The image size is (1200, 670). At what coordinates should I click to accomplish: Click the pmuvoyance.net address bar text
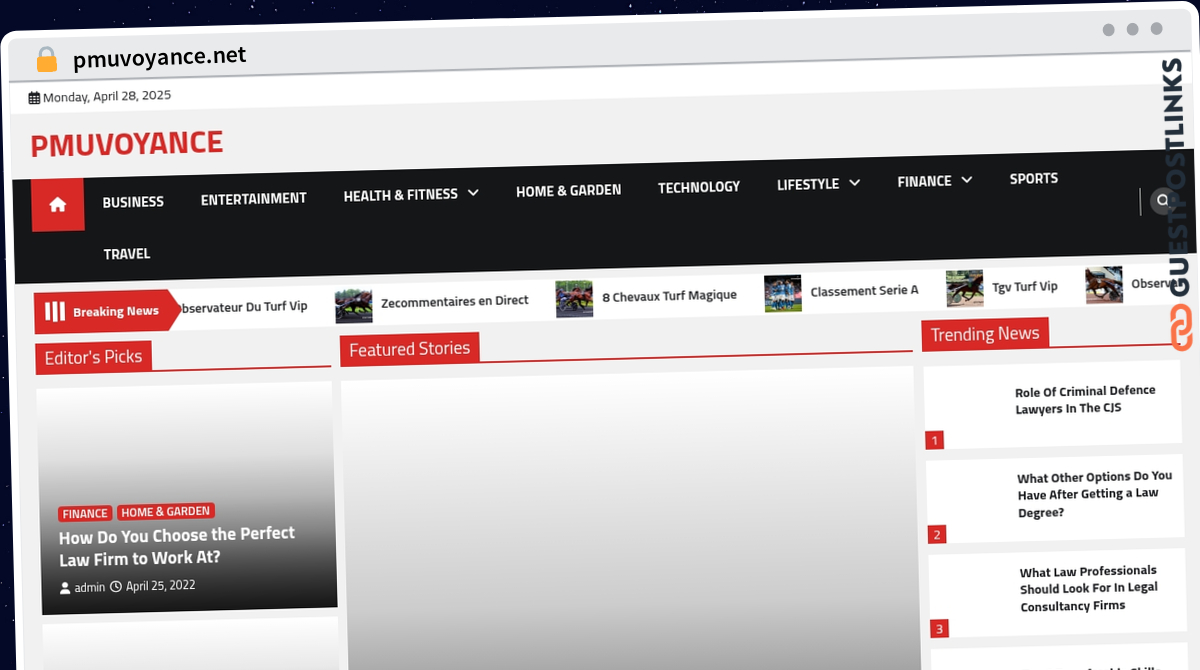tap(160, 58)
